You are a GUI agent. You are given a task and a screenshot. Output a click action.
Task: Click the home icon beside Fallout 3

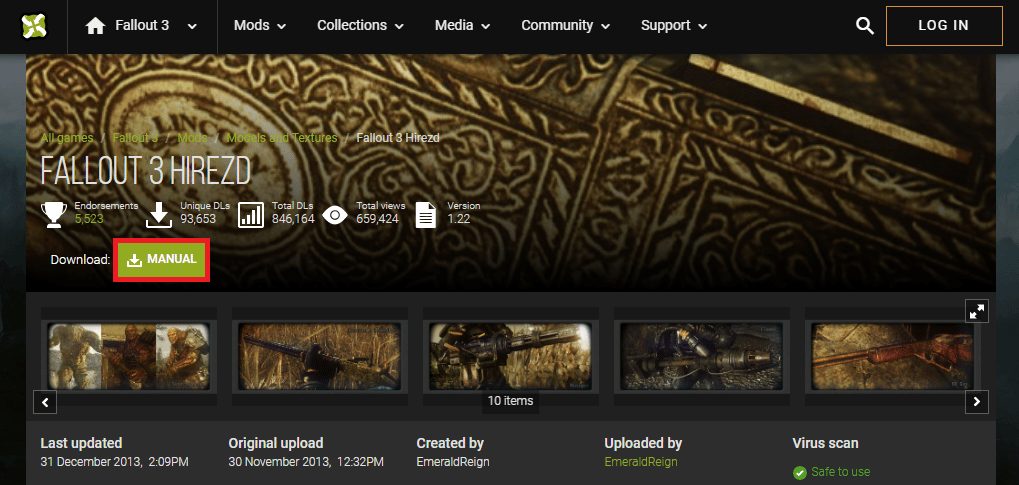(x=96, y=26)
